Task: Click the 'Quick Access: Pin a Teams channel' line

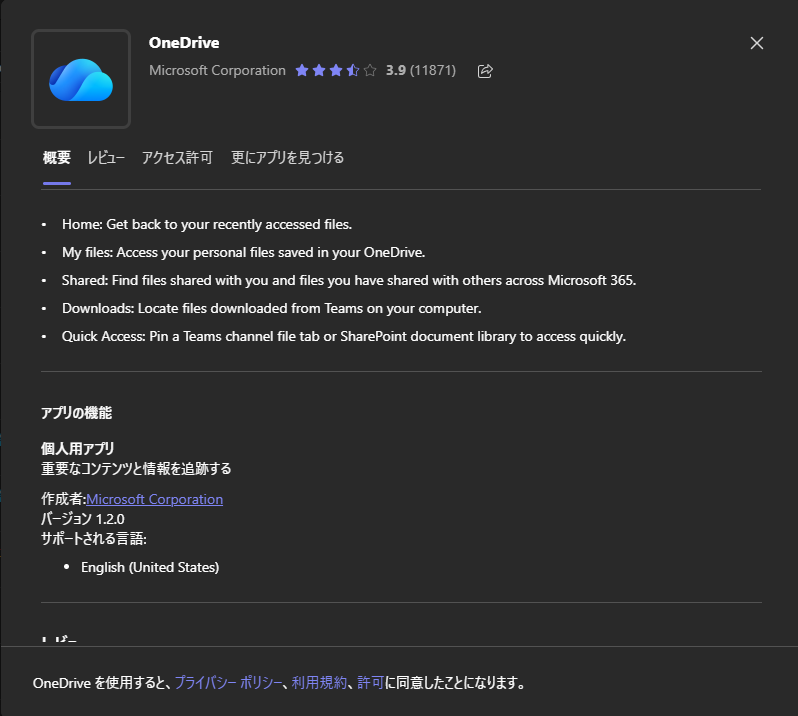Action: coord(344,336)
